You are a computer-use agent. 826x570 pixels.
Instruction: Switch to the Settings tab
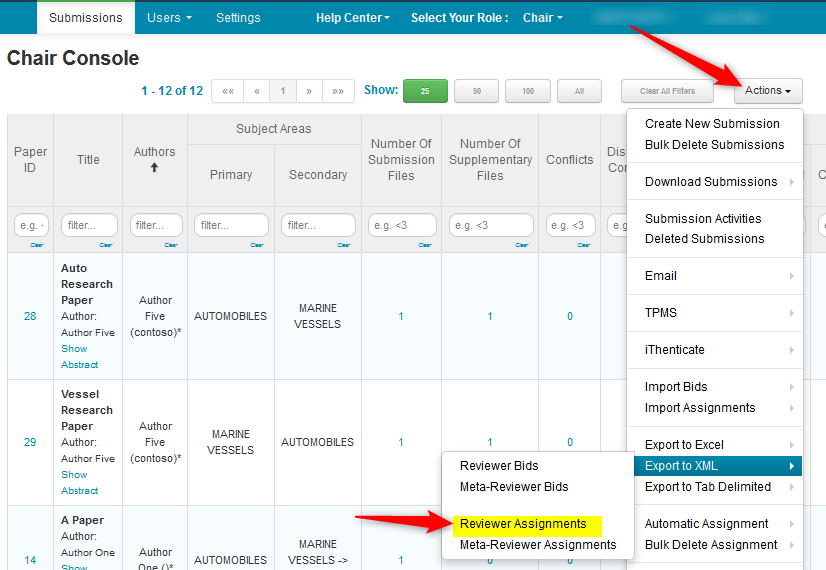[238, 18]
